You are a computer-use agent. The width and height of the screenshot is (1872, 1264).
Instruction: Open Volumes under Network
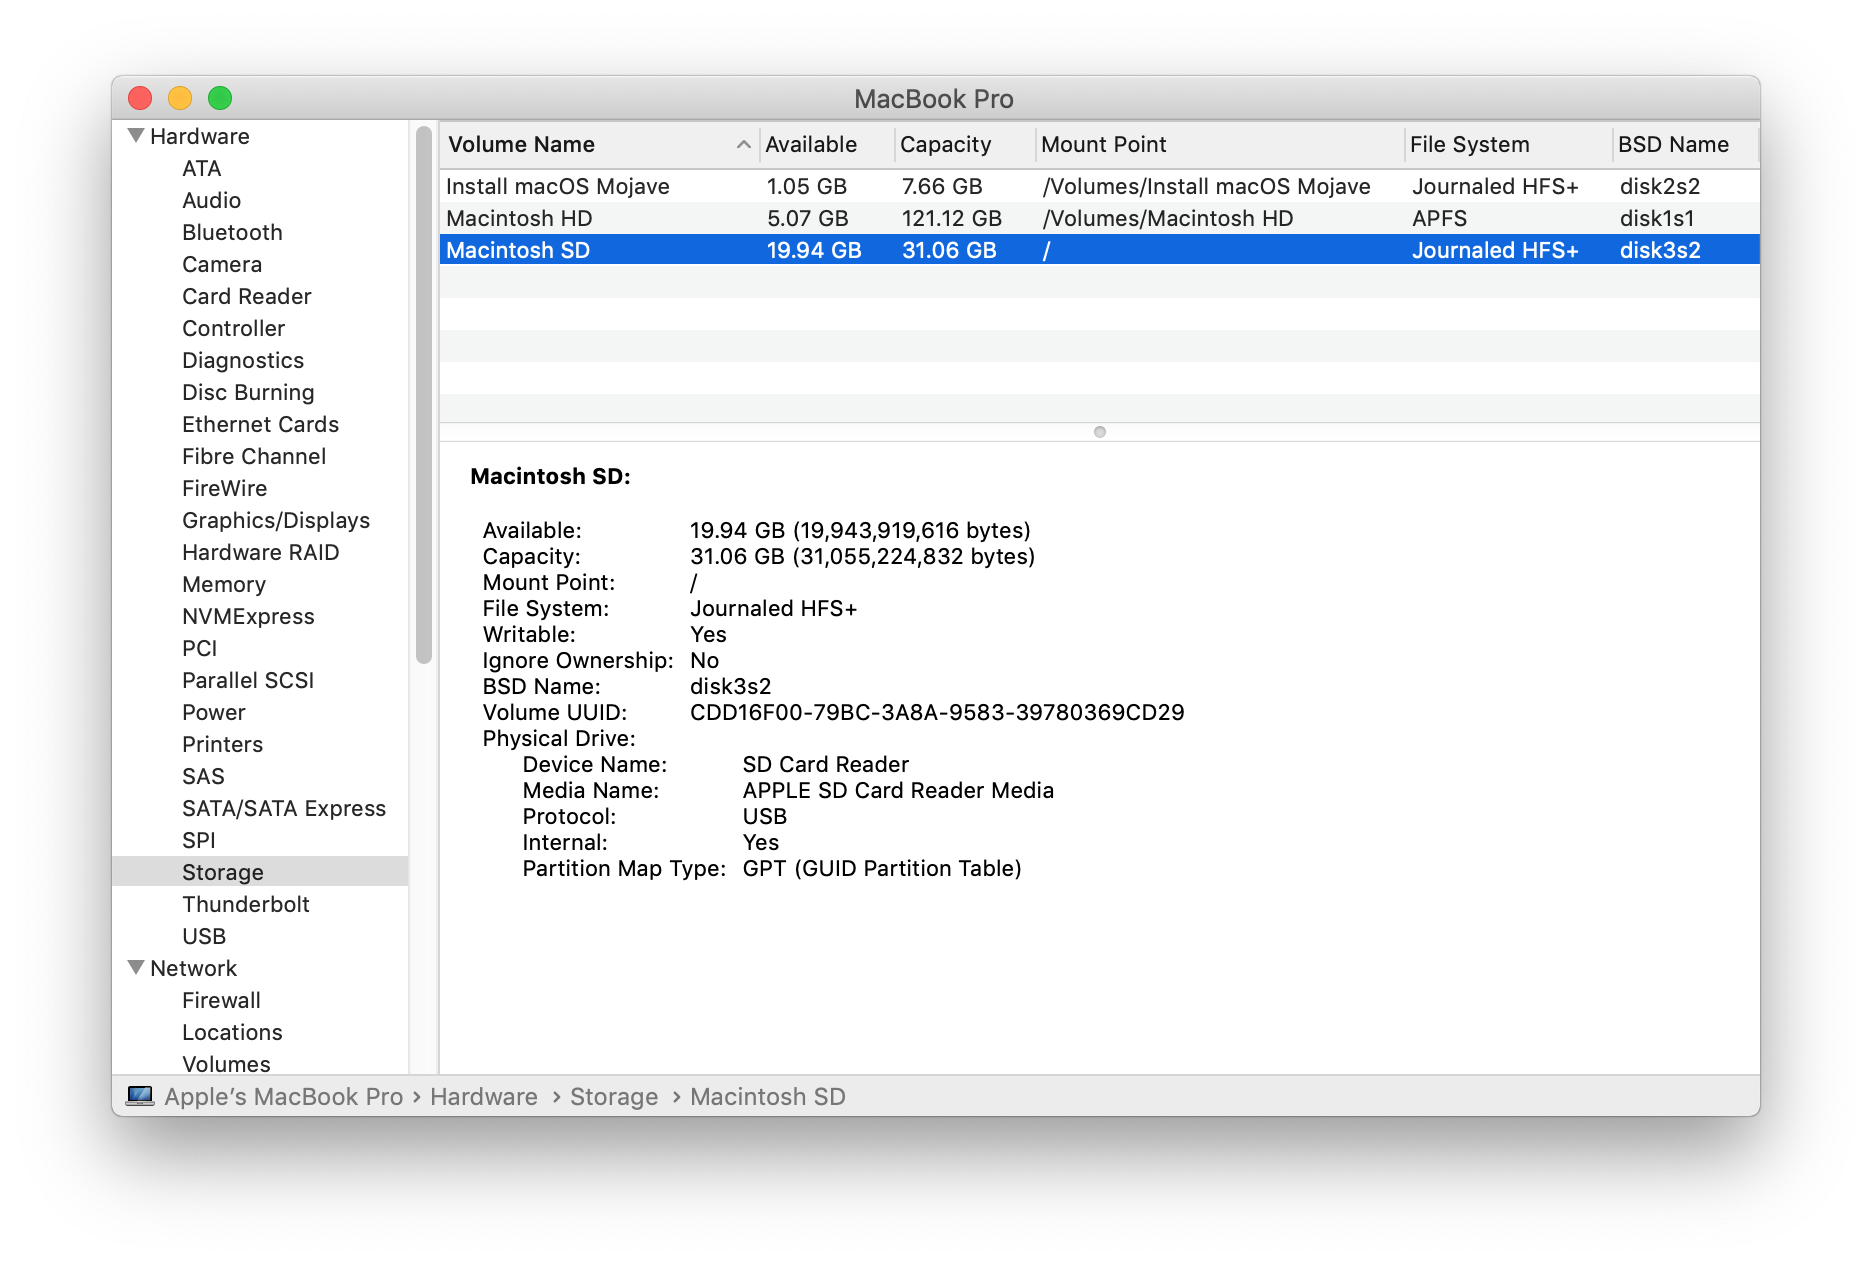pos(226,1063)
